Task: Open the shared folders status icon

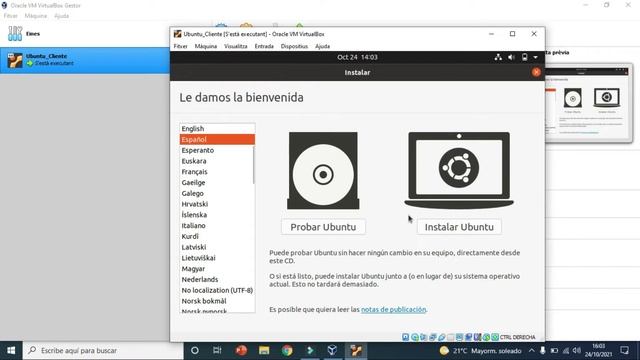Action: pyautogui.click(x=451, y=337)
